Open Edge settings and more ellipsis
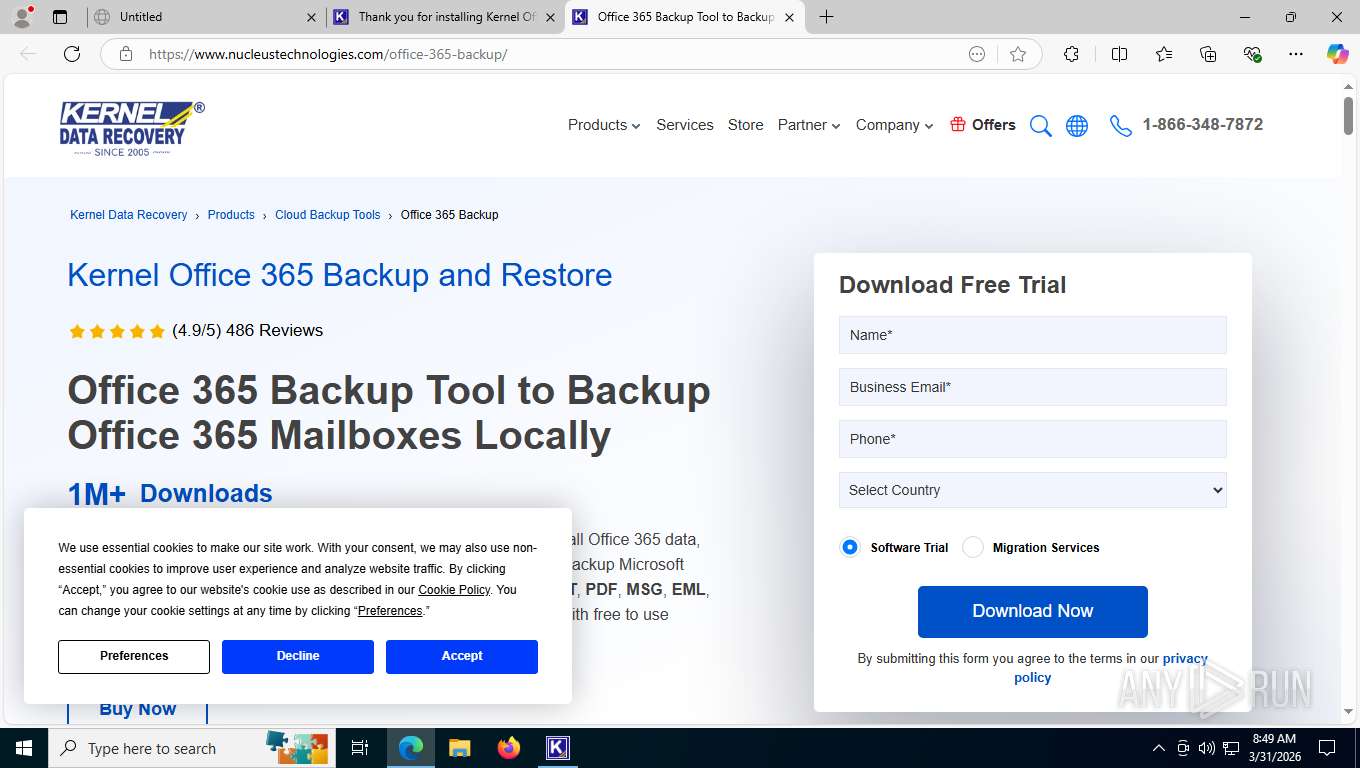Image resolution: width=1360 pixels, height=768 pixels. 1296,54
